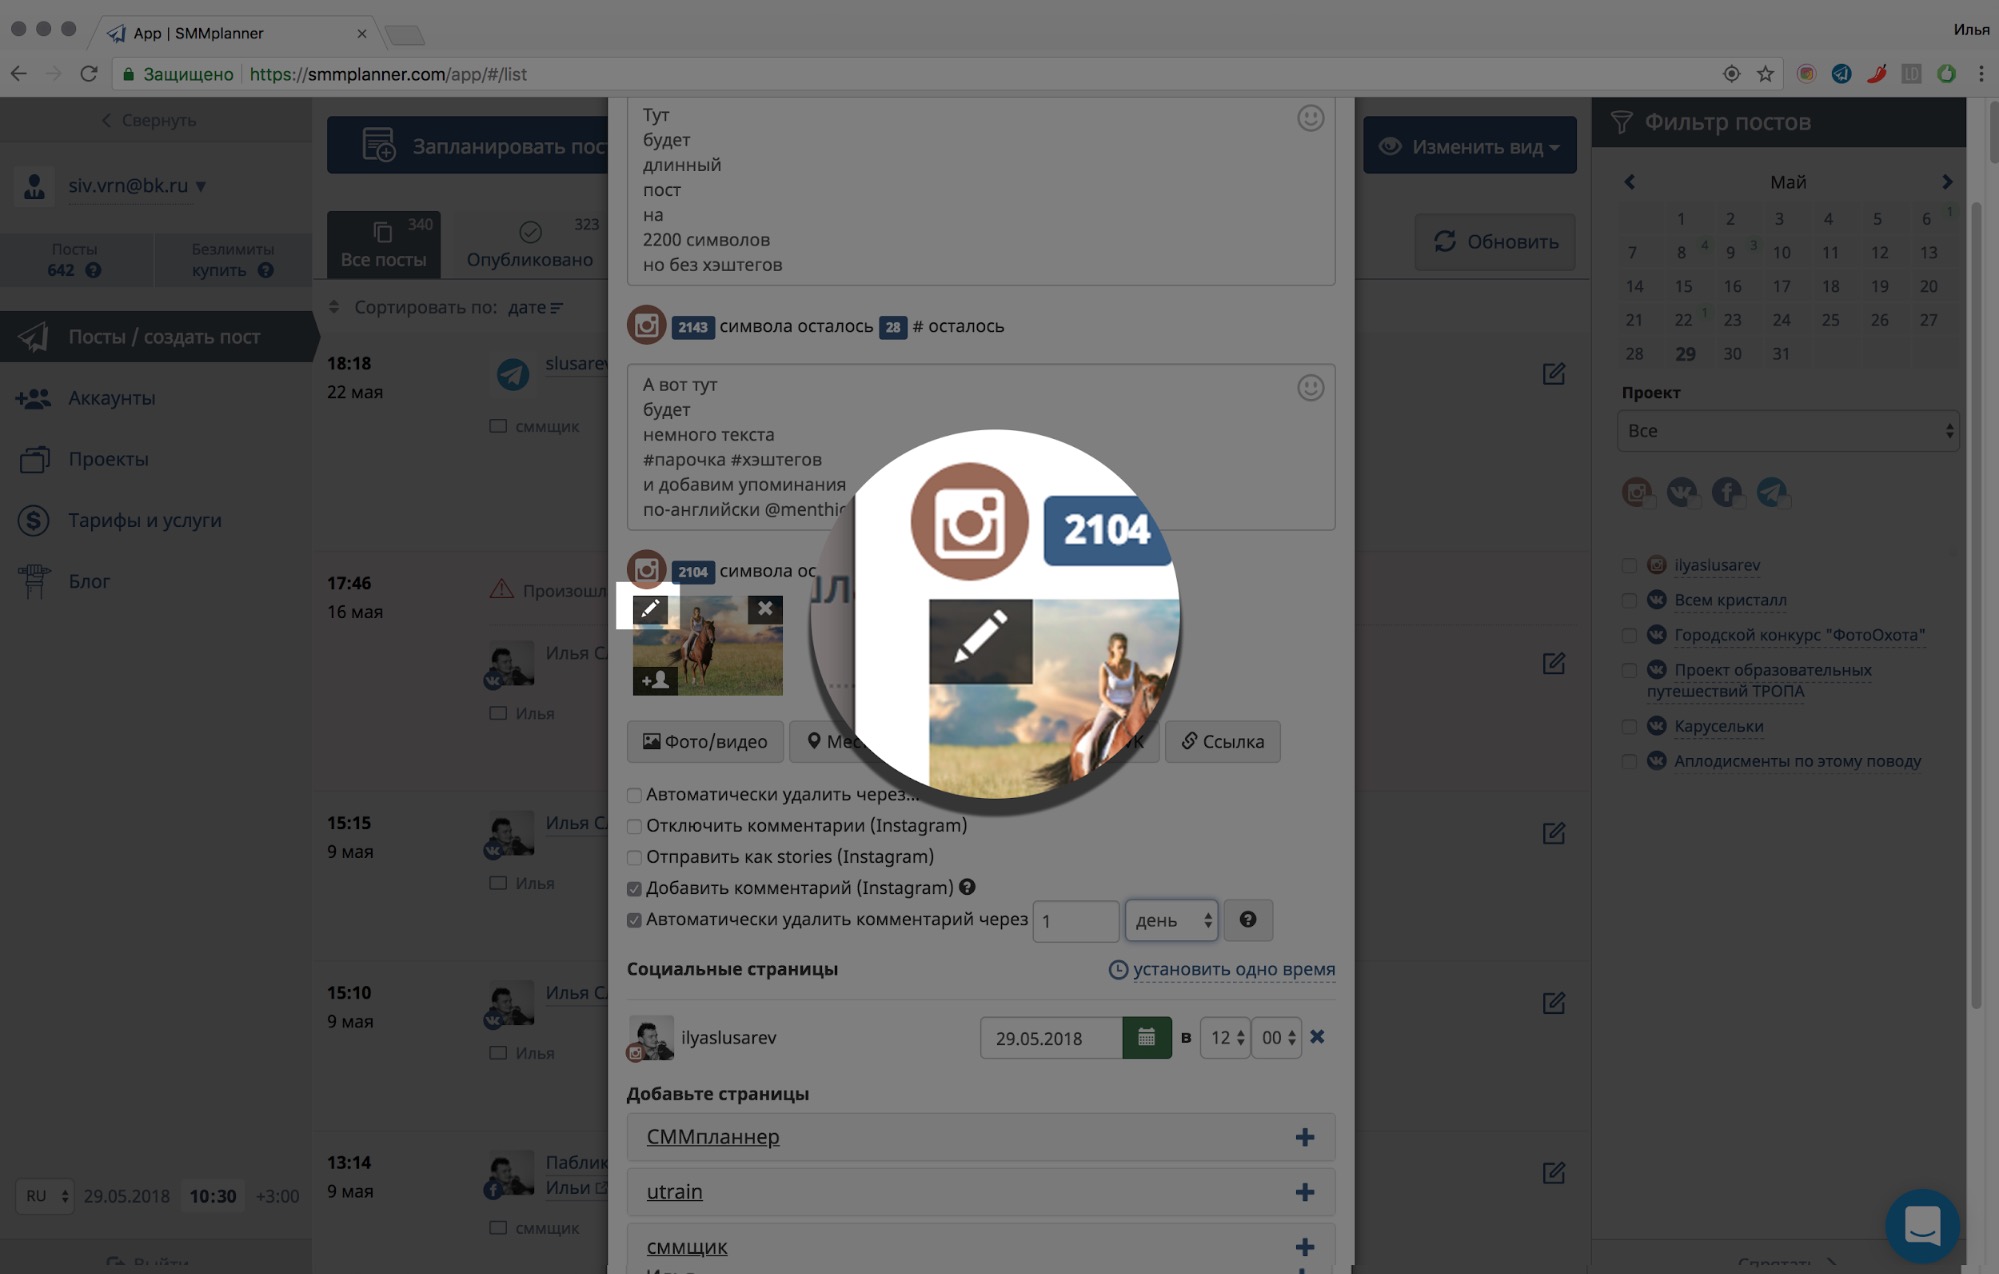Click the comment delete delay number field

[1076, 920]
